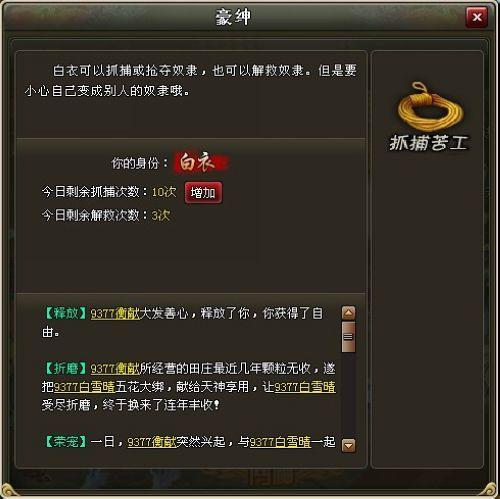Select the 【释放】 log tag
500x499 pixels.
tap(66, 313)
